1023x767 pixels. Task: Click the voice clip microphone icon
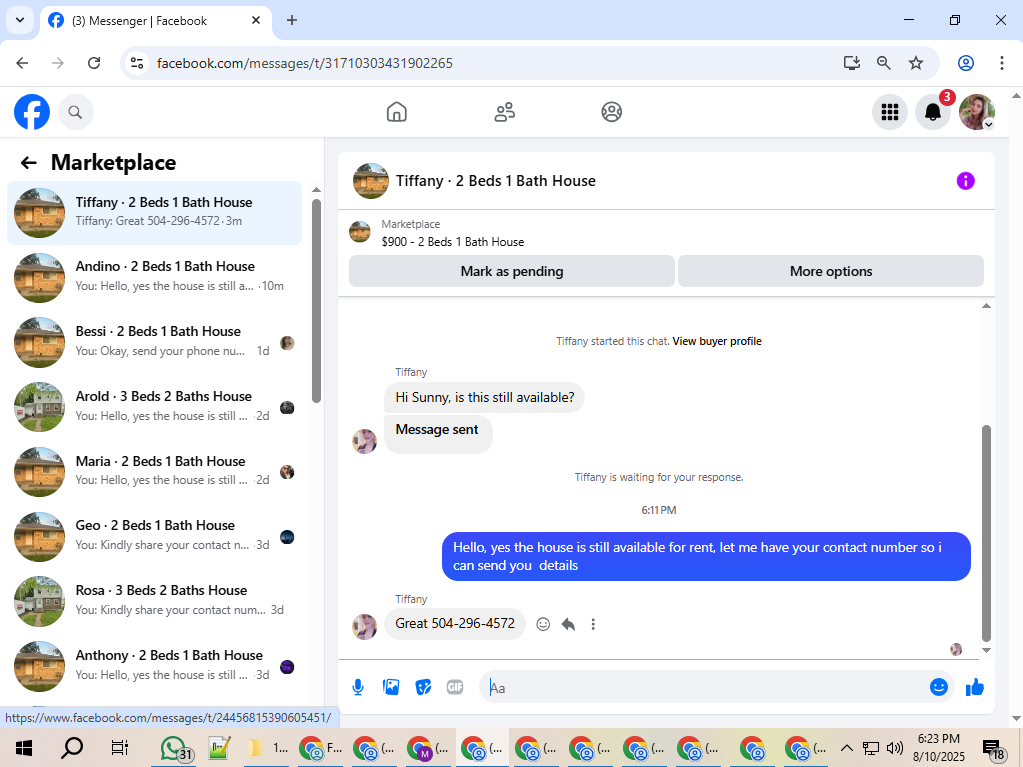[x=358, y=687]
